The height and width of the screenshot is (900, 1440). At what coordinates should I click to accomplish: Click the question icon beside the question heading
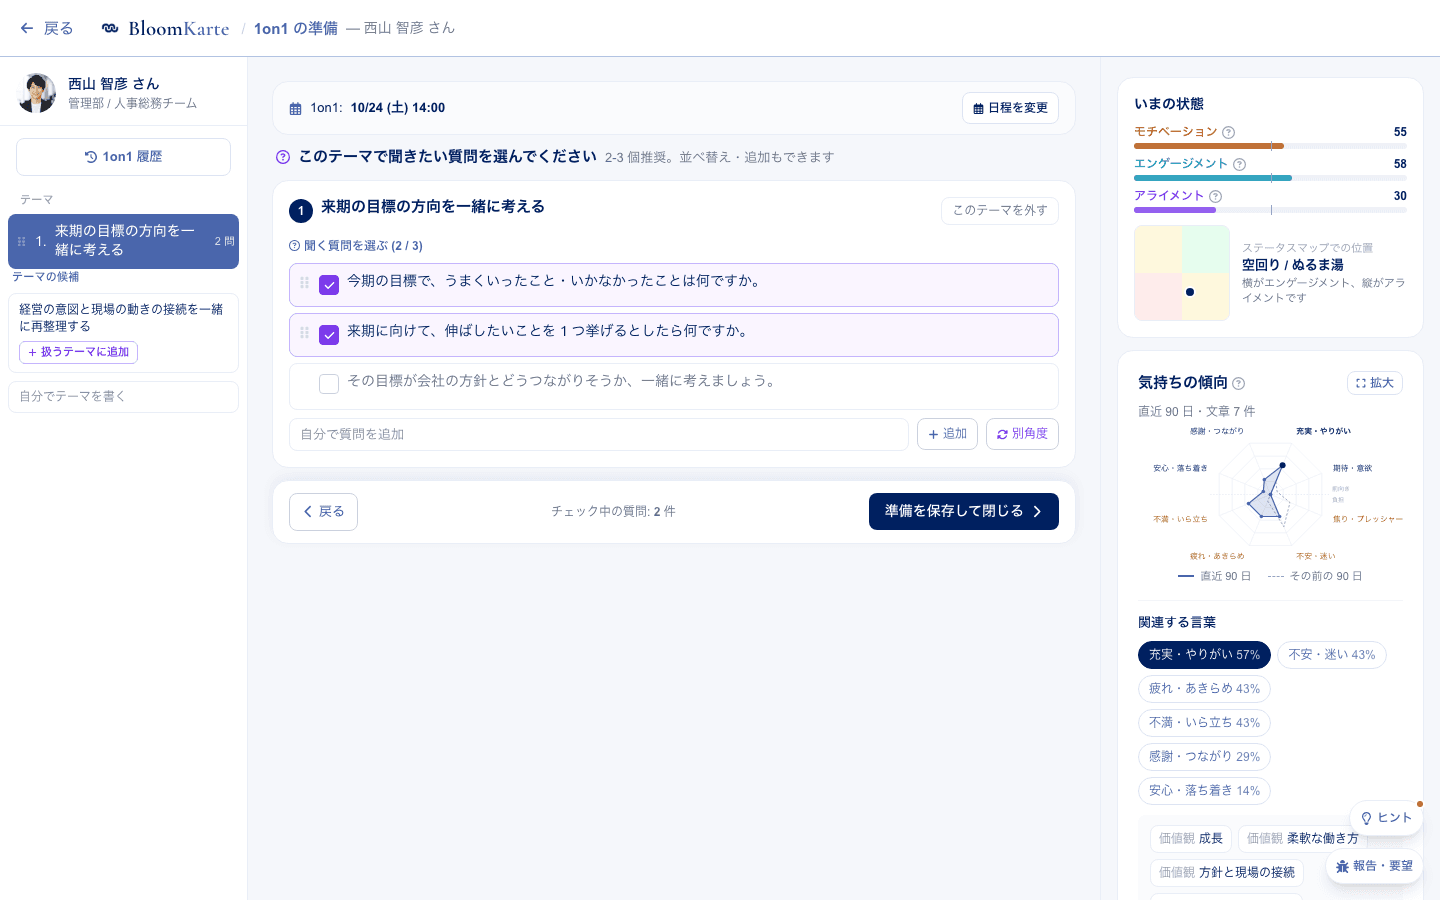tap(283, 157)
